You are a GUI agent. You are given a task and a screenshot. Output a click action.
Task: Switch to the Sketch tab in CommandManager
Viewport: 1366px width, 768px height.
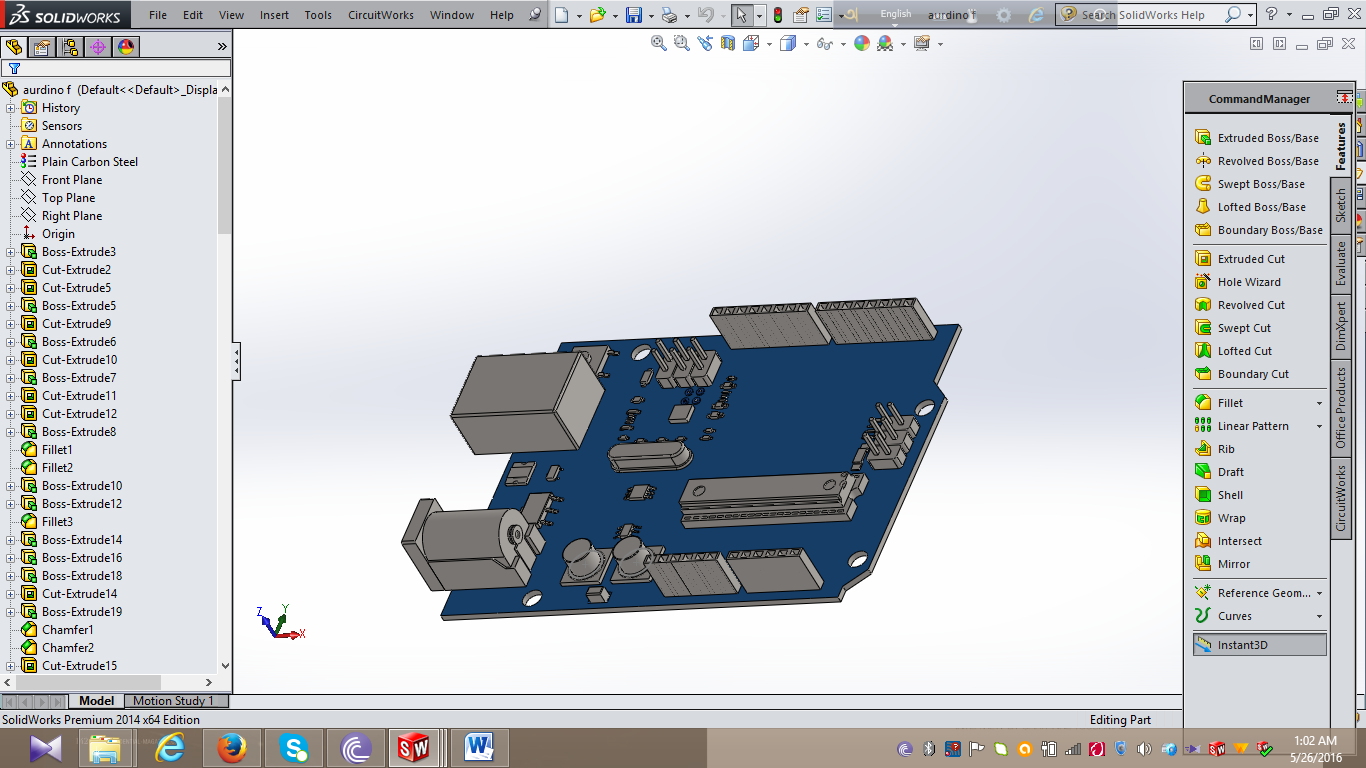coord(1341,205)
